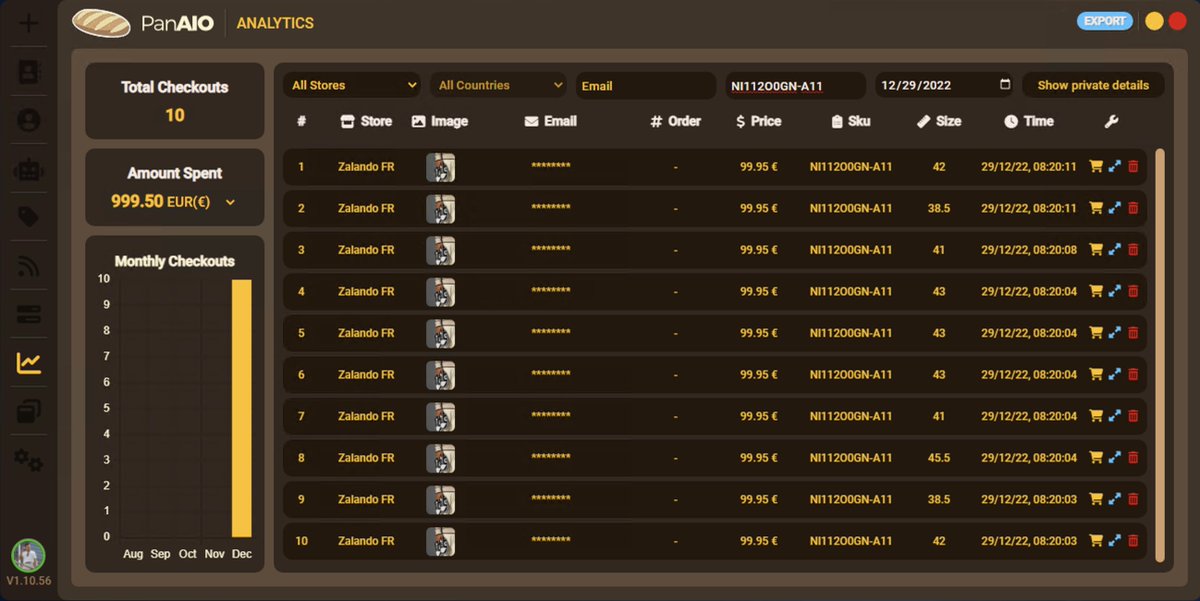The image size is (1200, 601).
Task: Open the stacked windows sidebar icon
Action: tap(29, 411)
